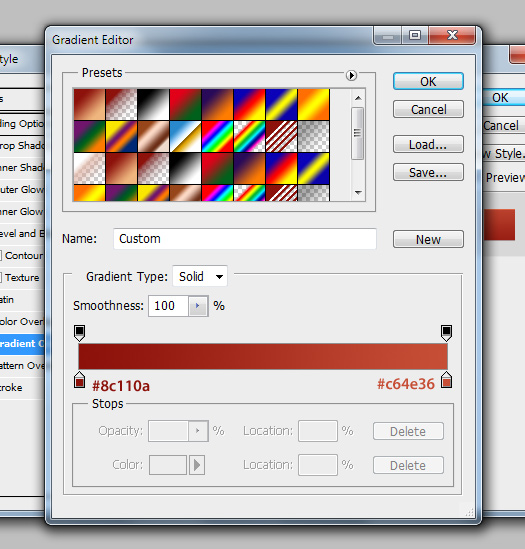Click New Style button in Layer Style
This screenshot has height=549, width=525.
point(504,153)
